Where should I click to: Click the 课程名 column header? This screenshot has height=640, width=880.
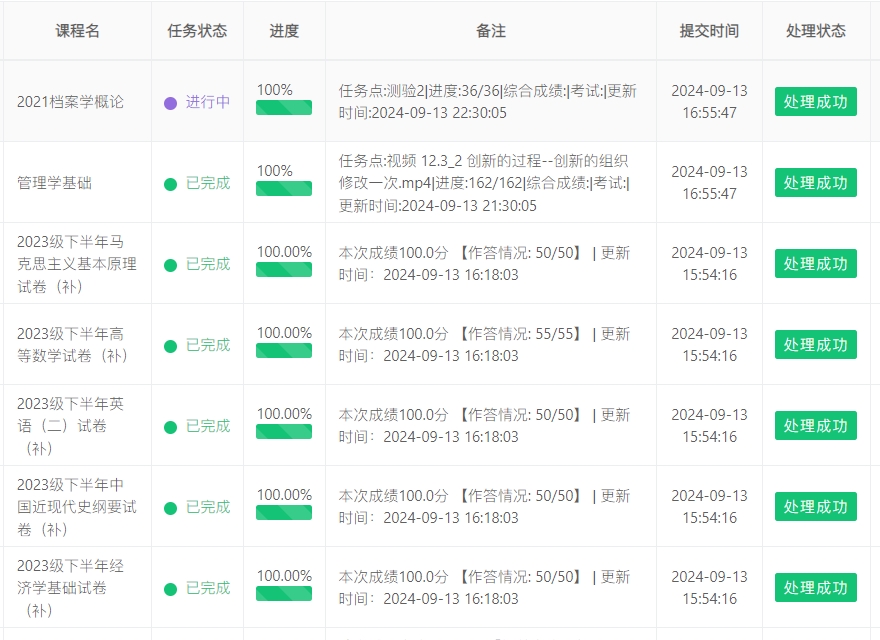(77, 31)
